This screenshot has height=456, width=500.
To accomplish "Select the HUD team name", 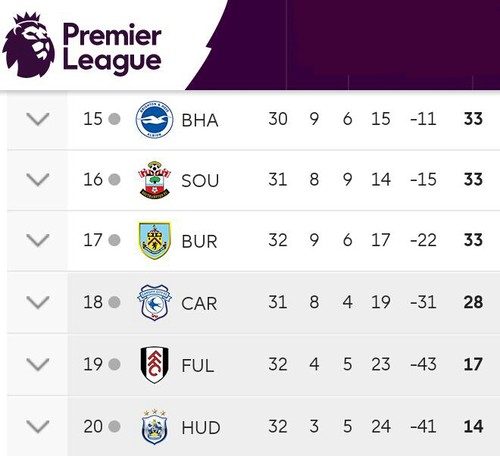I will (201, 428).
